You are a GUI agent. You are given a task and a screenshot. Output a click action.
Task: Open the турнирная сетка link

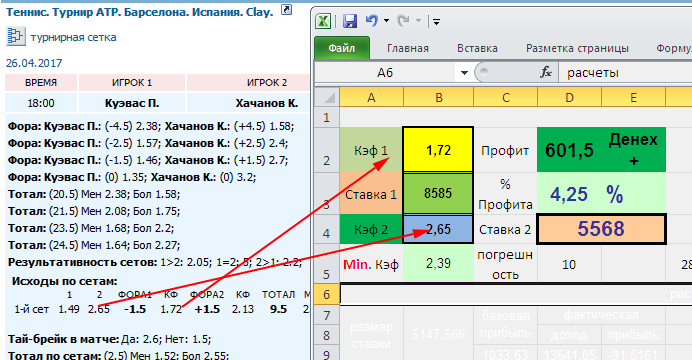coord(73,37)
